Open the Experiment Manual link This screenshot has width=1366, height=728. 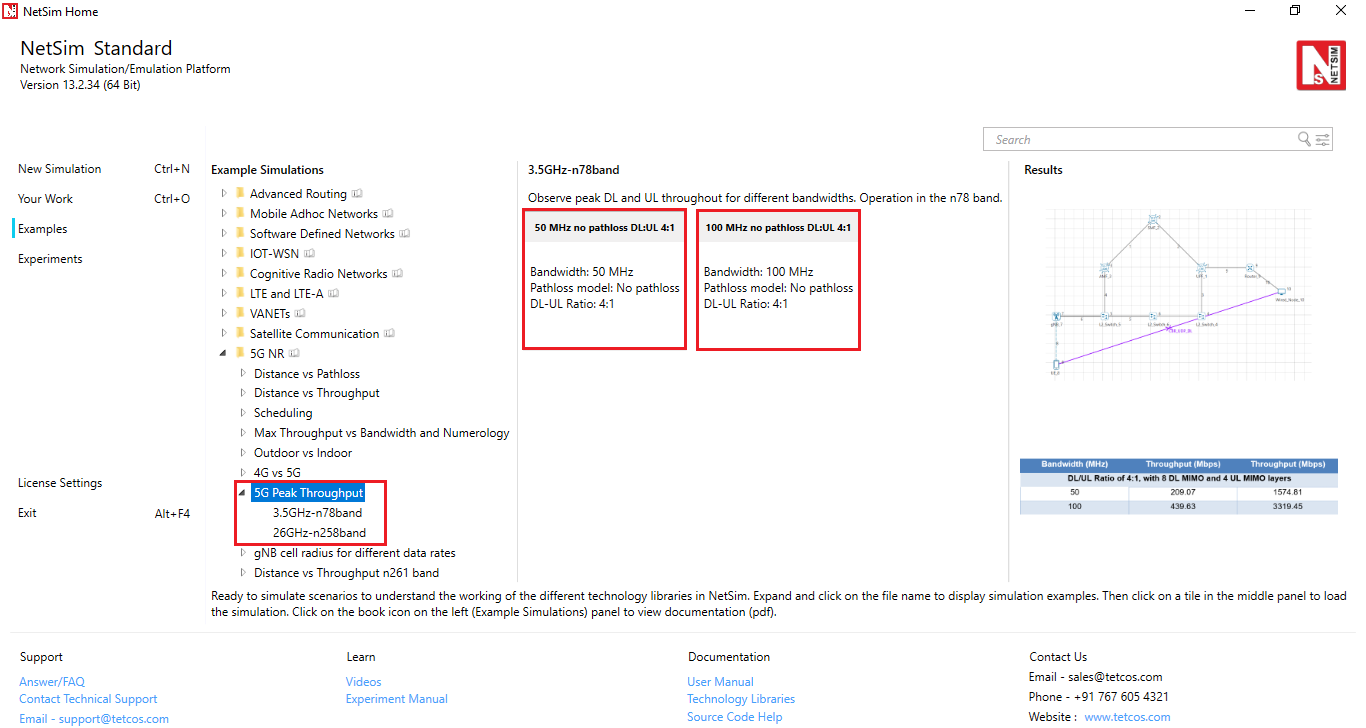[397, 699]
